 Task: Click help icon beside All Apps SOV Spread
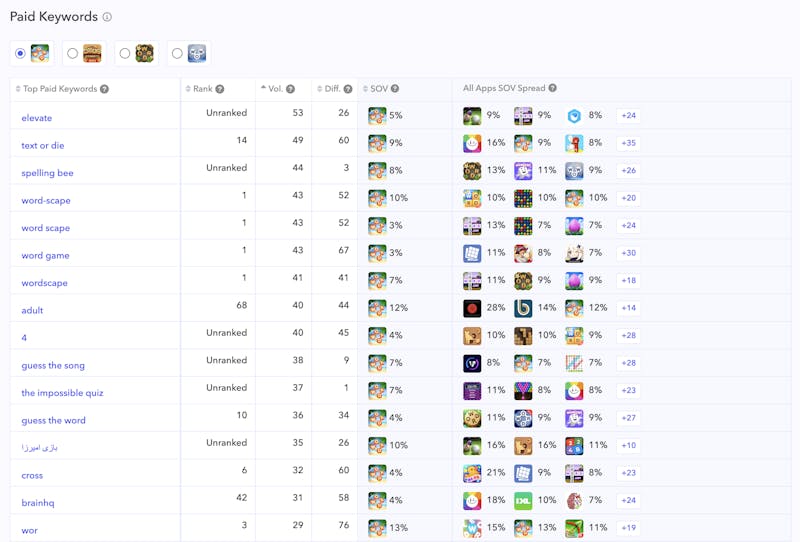[x=553, y=88]
